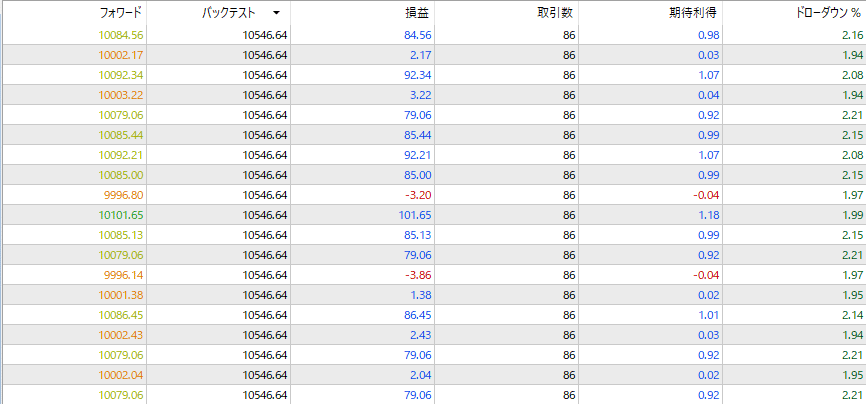
Task: Select forward result 9996.14
Action: click(x=124, y=275)
